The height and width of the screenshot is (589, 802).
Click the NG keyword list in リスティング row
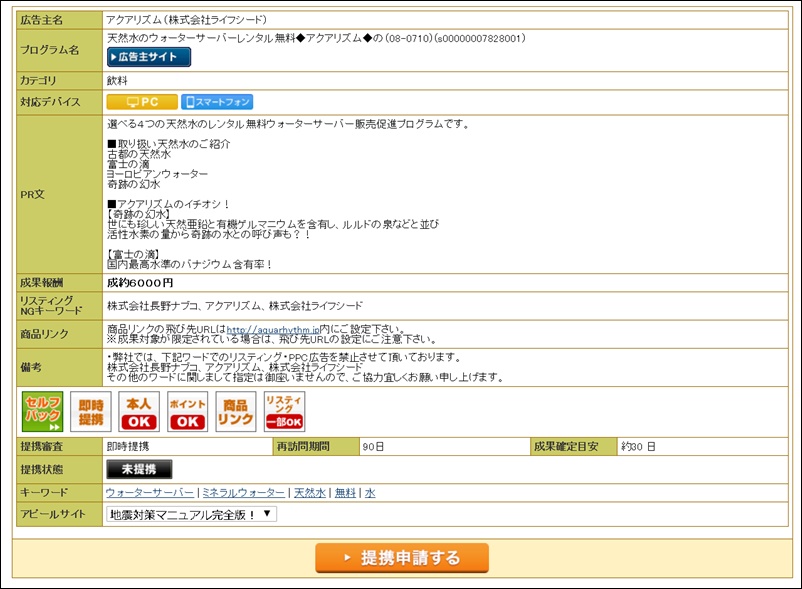[x=235, y=306]
